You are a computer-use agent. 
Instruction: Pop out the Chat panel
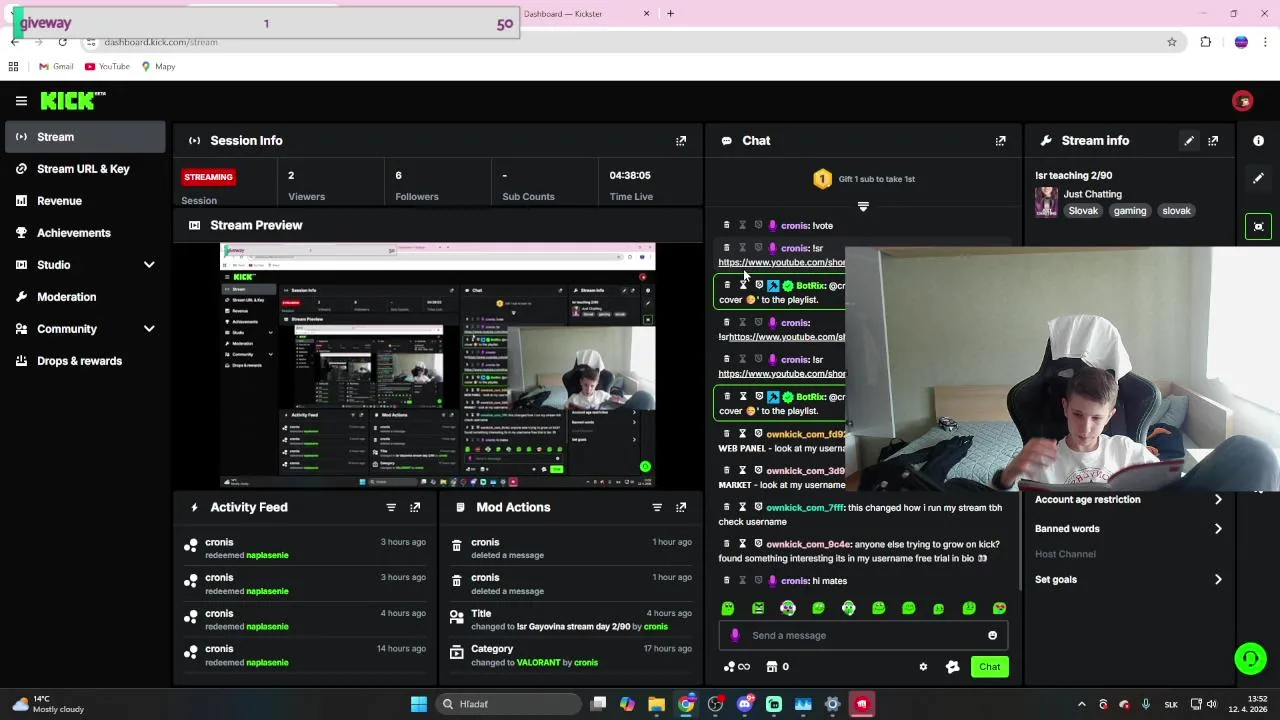pyautogui.click(x=1000, y=141)
